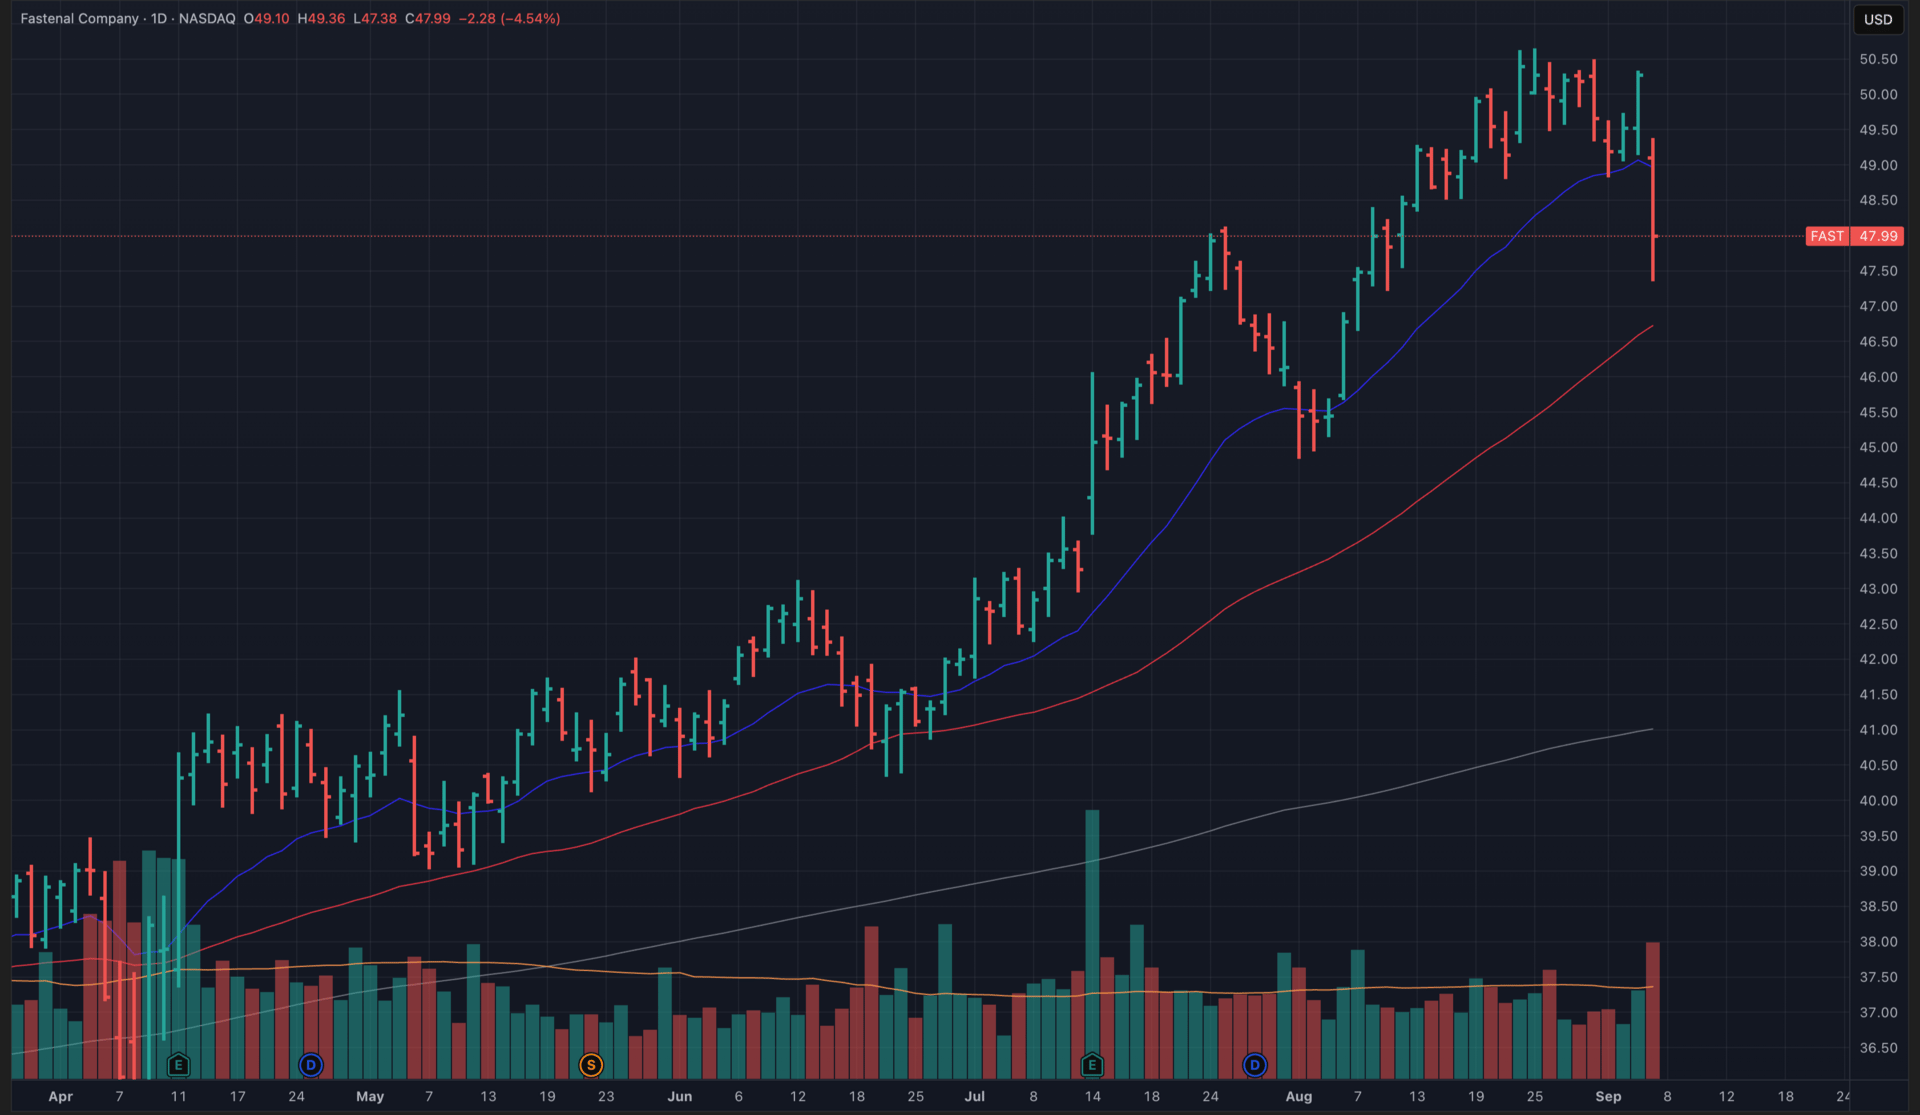This screenshot has height=1115, width=1920.
Task: Click the July earnings E marker
Action: (x=1092, y=1065)
